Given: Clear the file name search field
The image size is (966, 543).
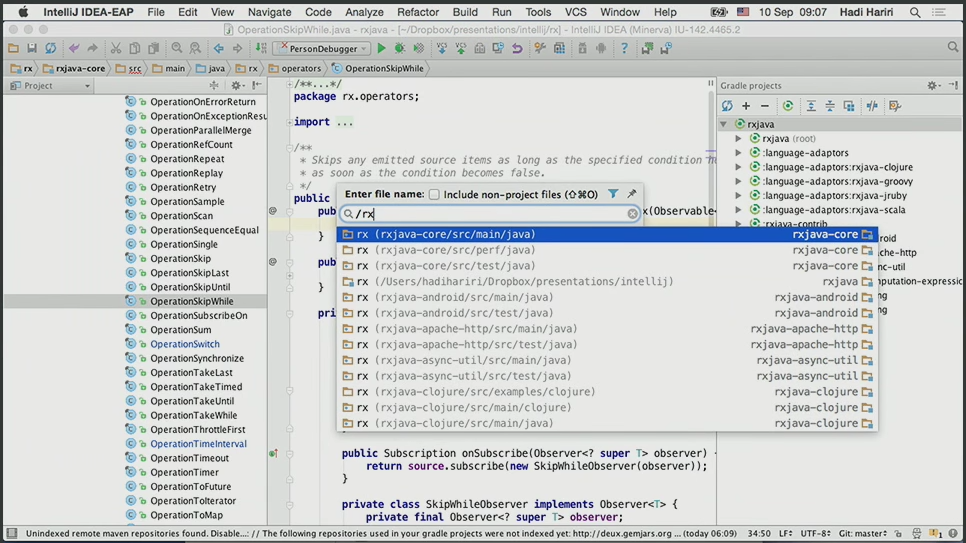Looking at the screenshot, I should pos(633,214).
